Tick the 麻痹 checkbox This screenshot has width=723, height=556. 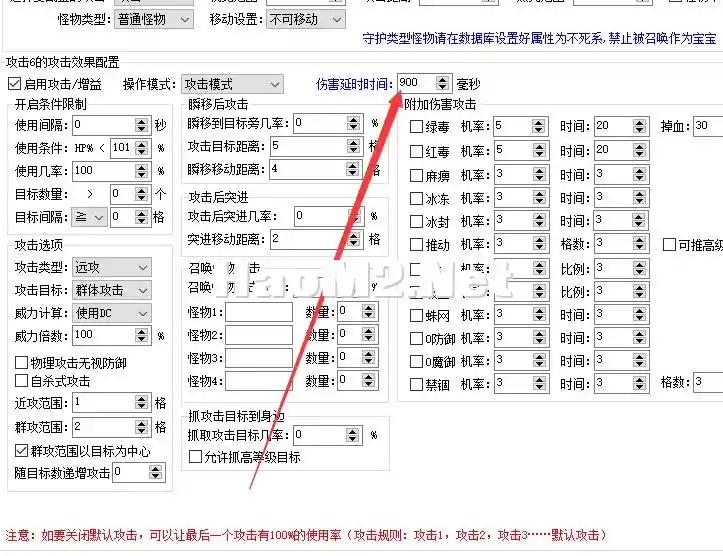pos(416,175)
